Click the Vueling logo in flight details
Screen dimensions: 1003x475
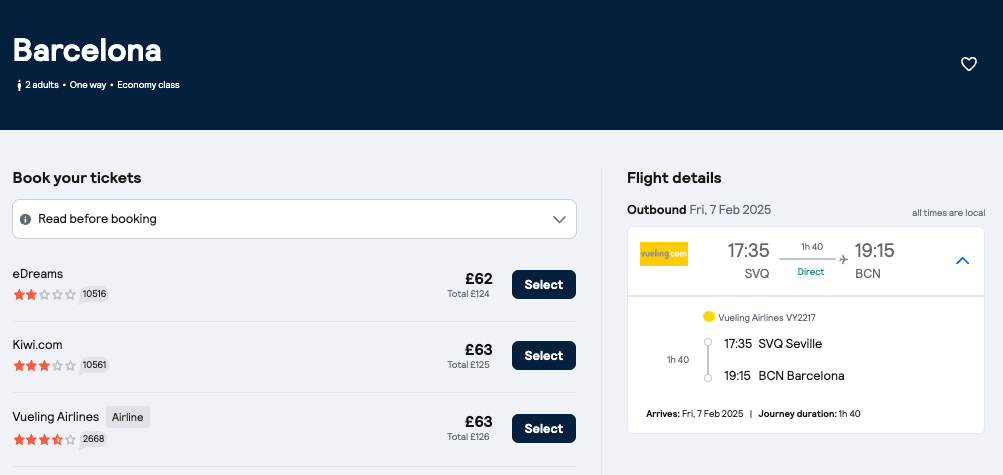pyautogui.click(x=663, y=254)
